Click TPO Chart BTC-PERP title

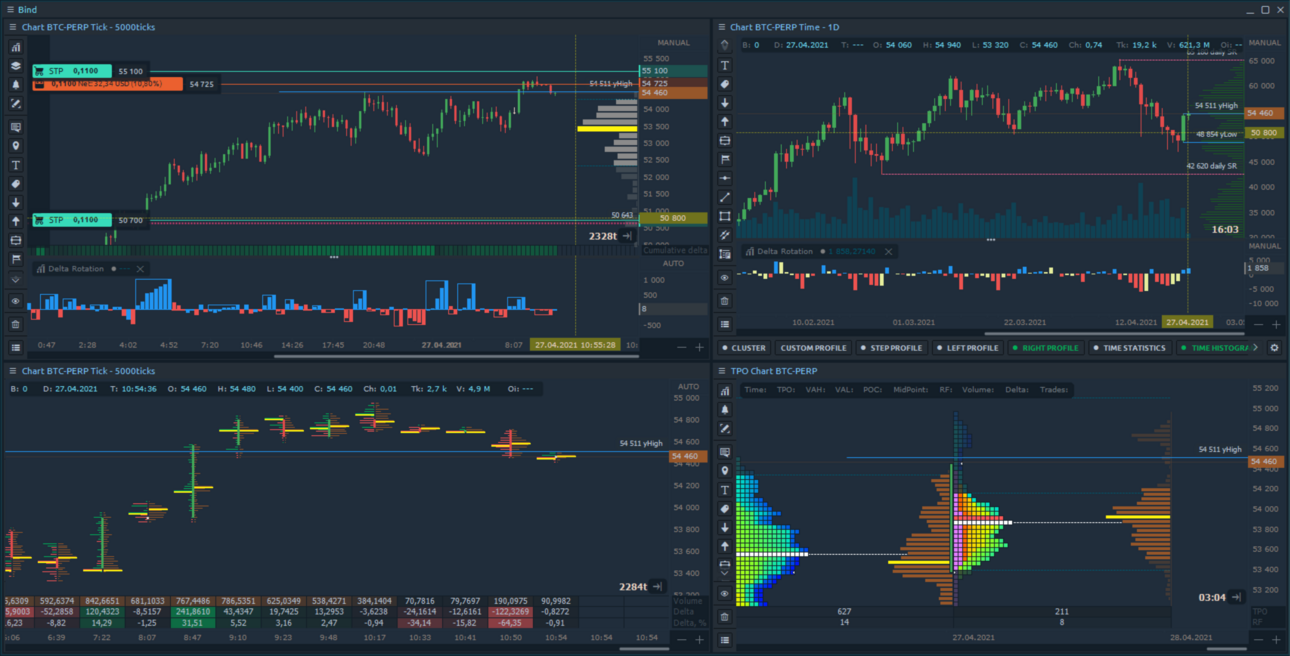pos(775,371)
